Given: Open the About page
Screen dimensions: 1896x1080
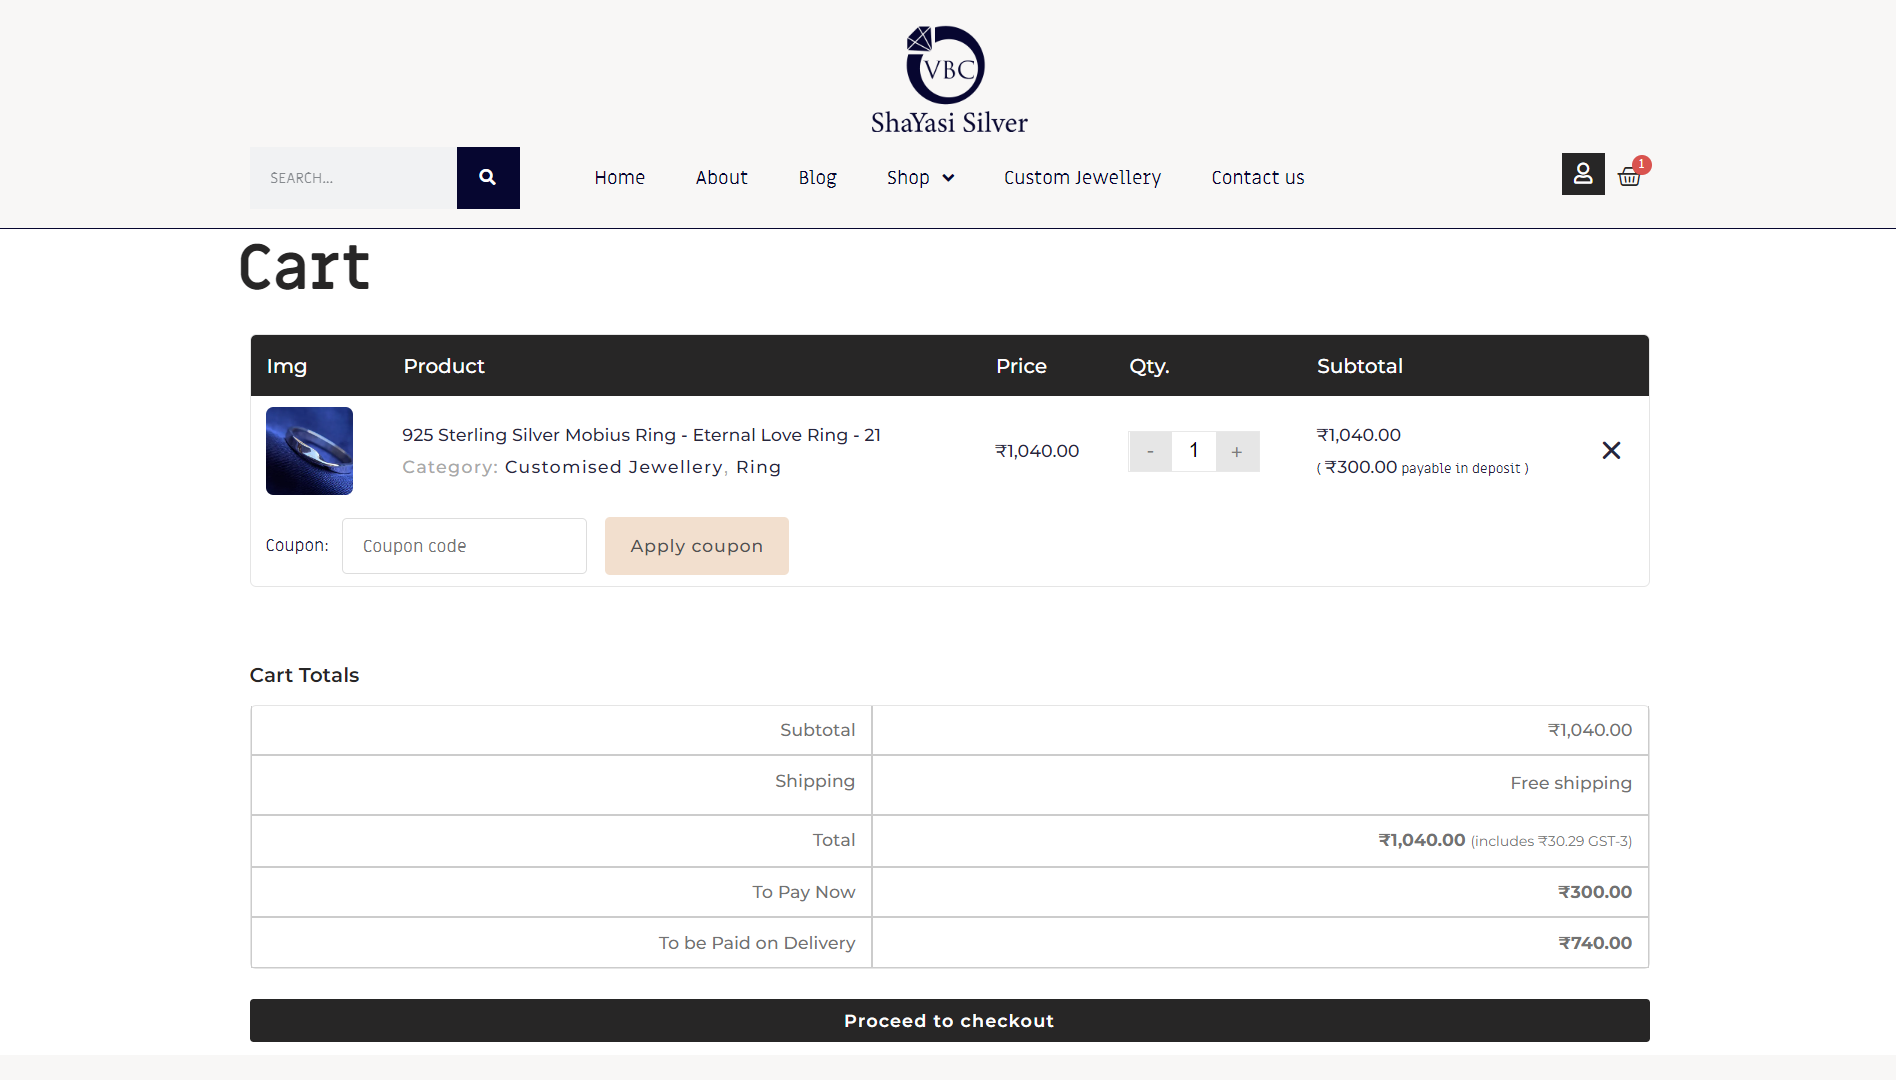Looking at the screenshot, I should [x=721, y=178].
